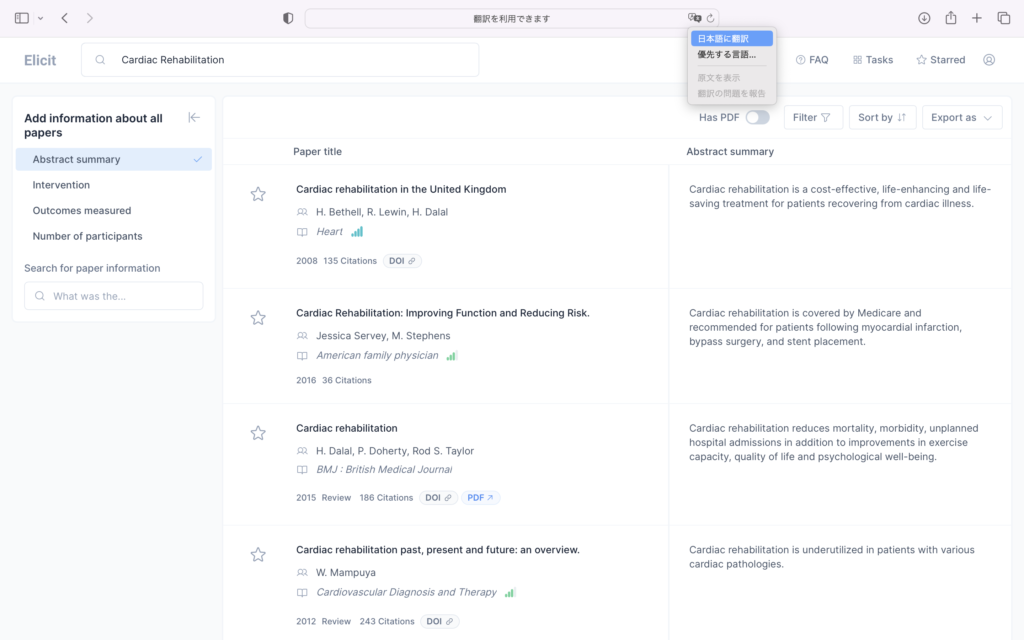The image size is (1024, 640).
Task: Open a new Safari tab with plus icon
Action: [x=977, y=18]
